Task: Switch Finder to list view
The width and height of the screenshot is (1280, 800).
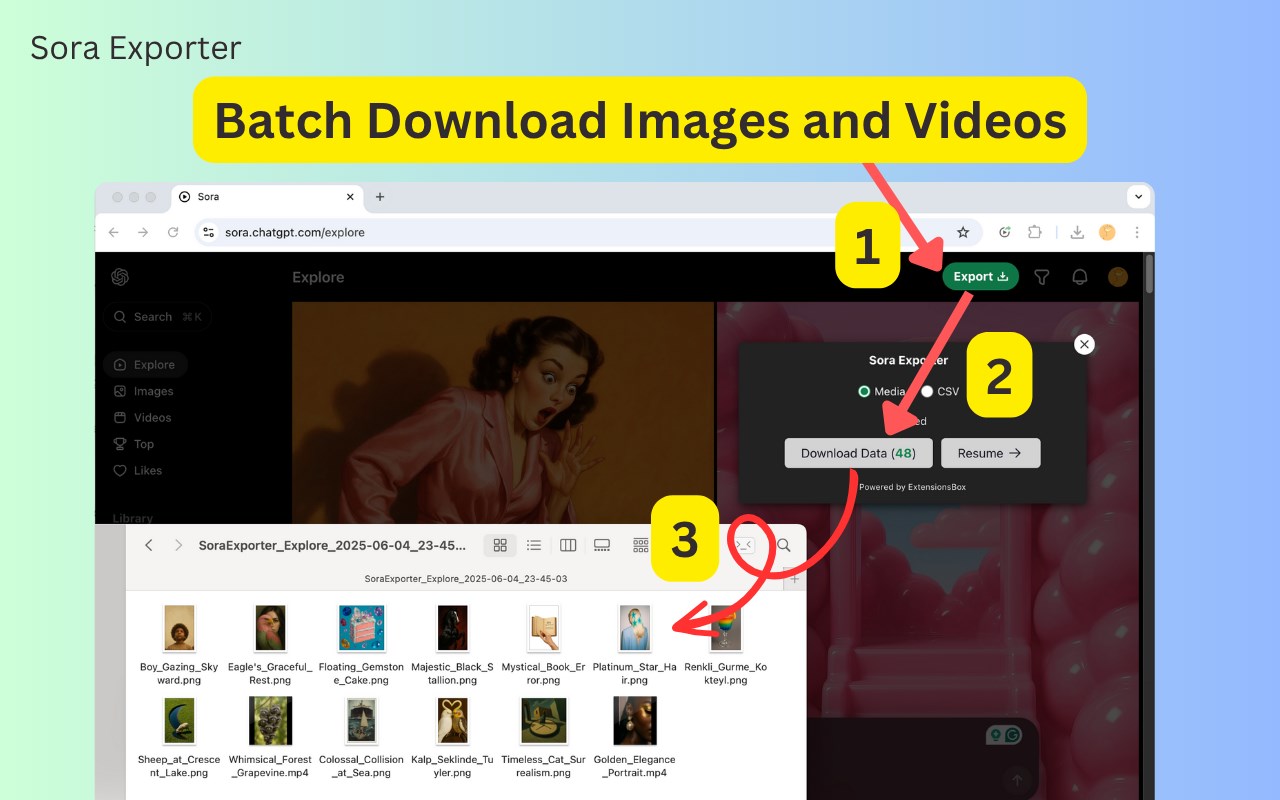Action: [534, 545]
